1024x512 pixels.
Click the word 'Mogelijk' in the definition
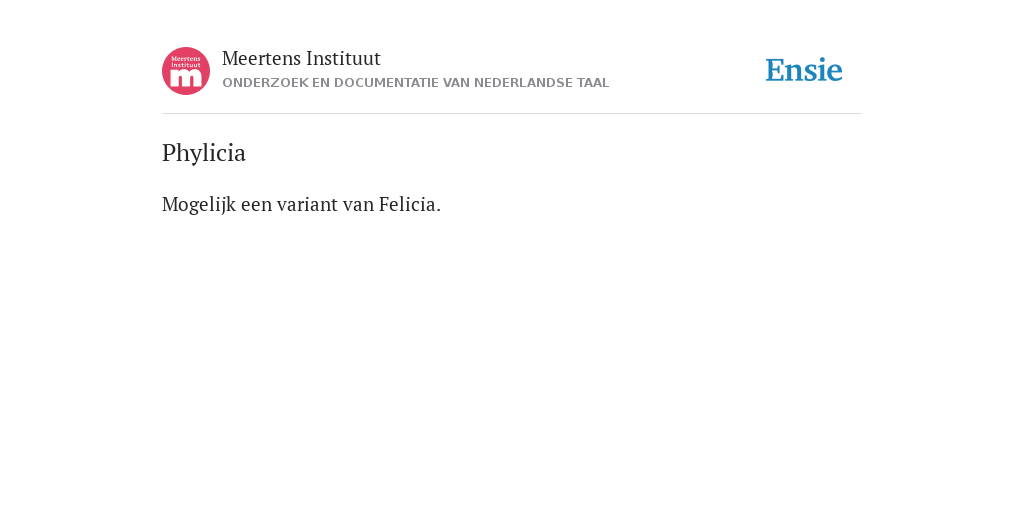click(199, 205)
